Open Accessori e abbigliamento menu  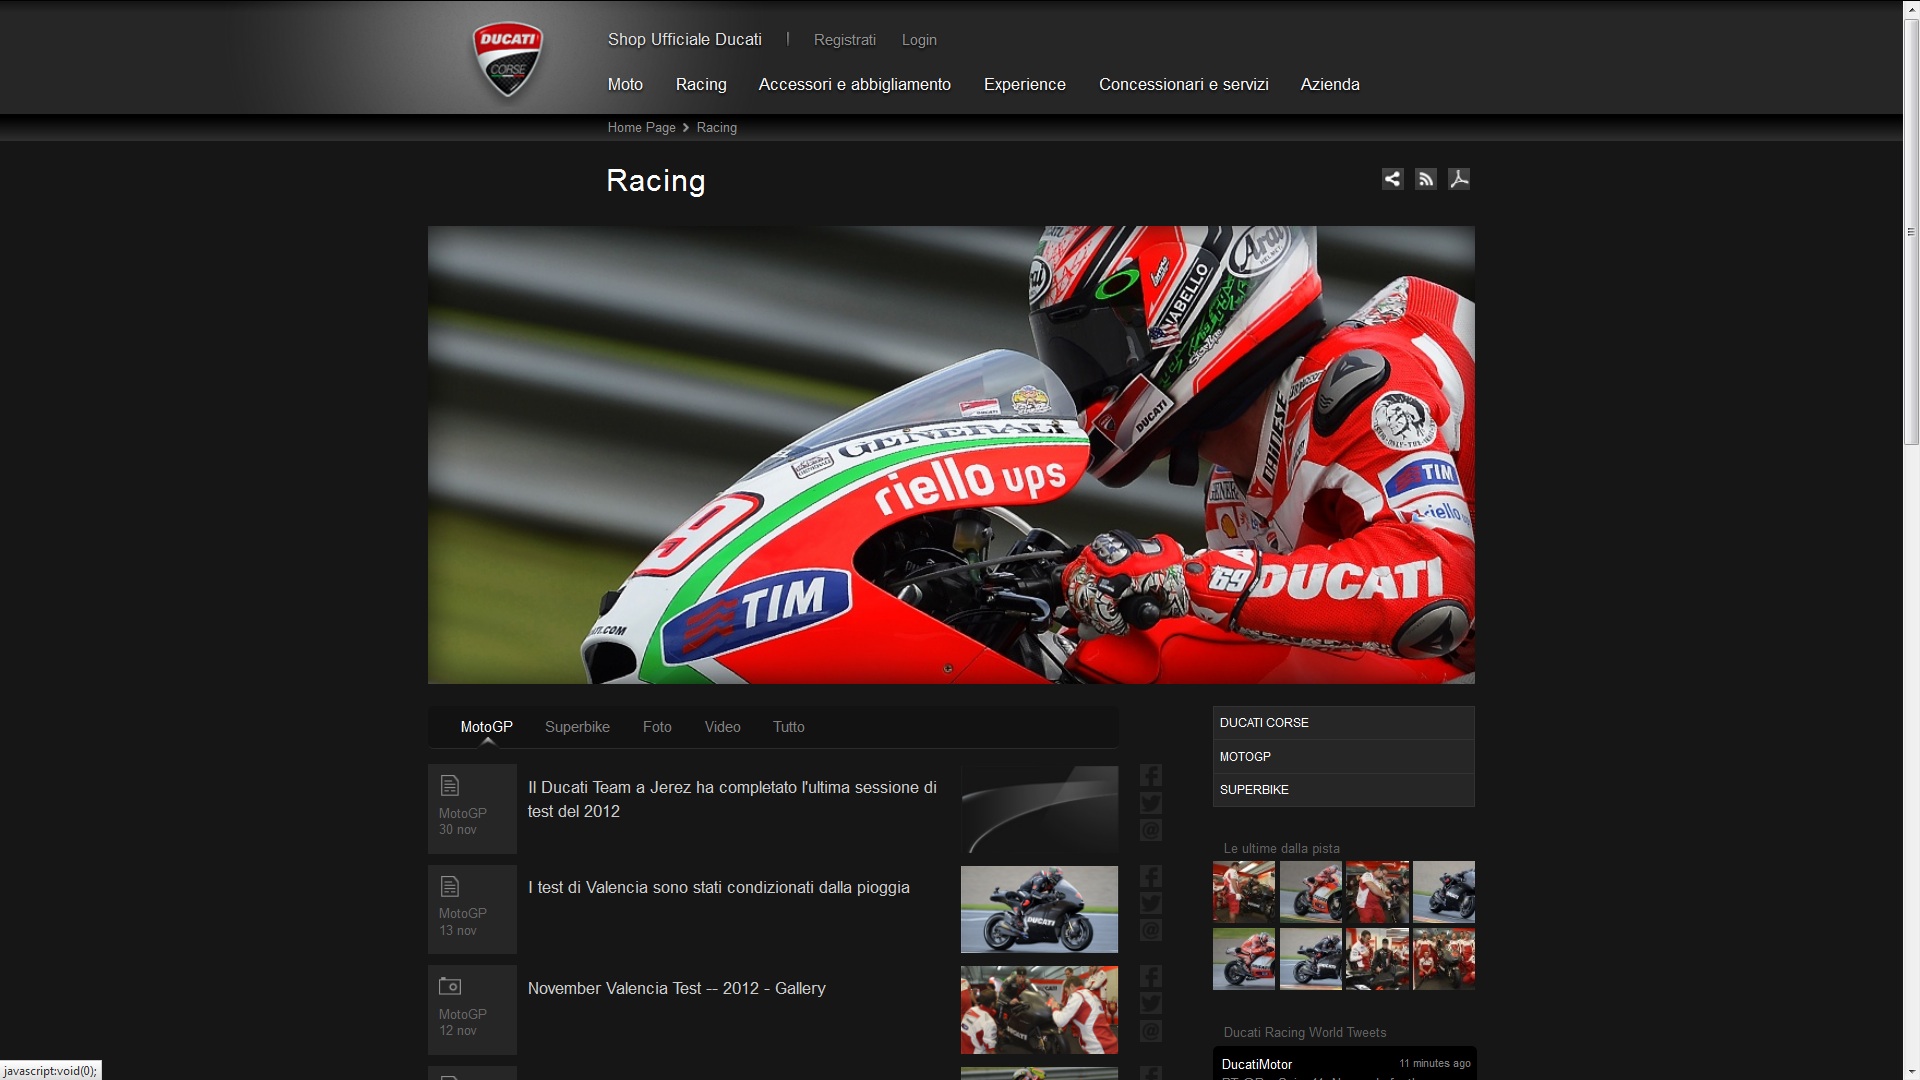coord(854,84)
